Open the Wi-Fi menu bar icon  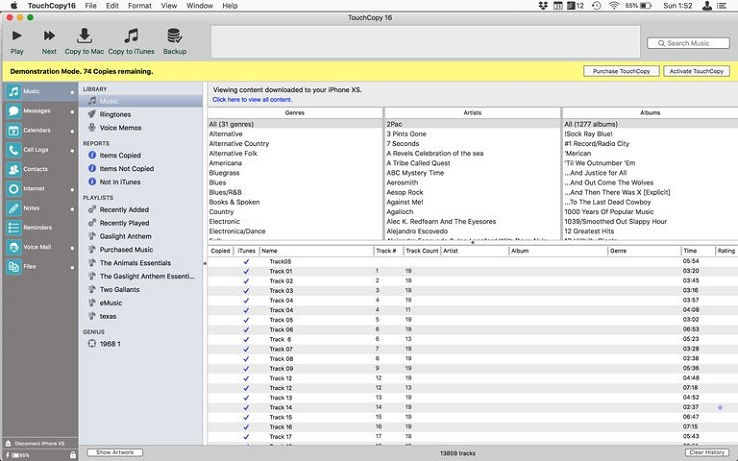pyautogui.click(x=614, y=6)
